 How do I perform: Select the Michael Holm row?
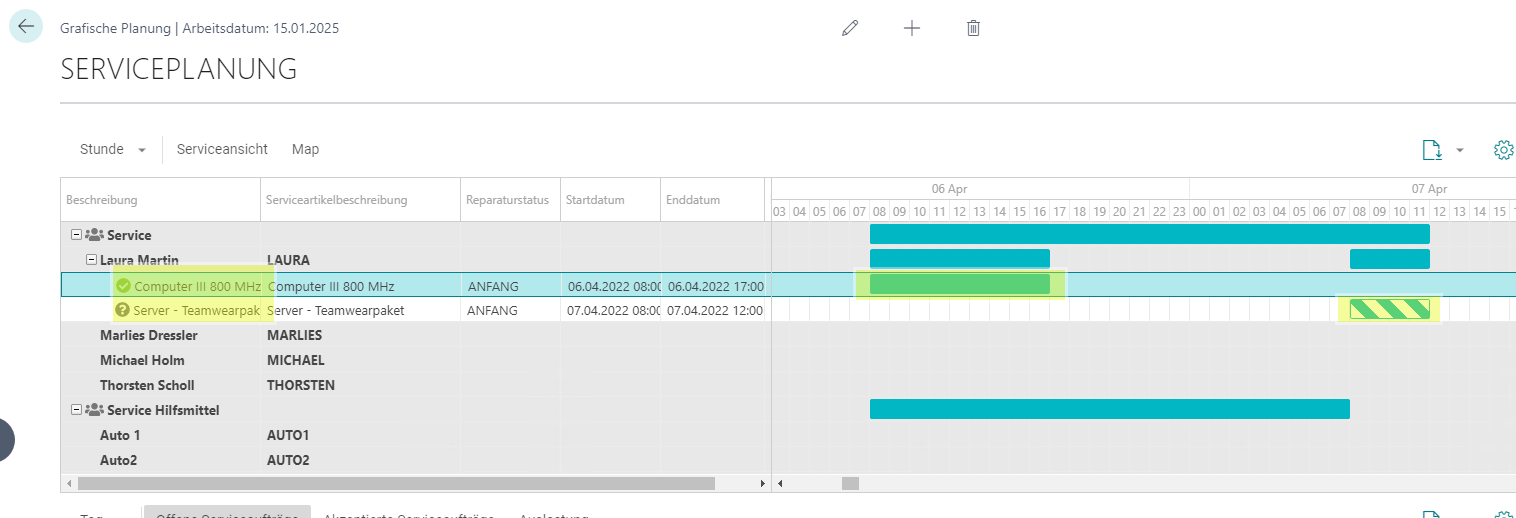coord(416,360)
